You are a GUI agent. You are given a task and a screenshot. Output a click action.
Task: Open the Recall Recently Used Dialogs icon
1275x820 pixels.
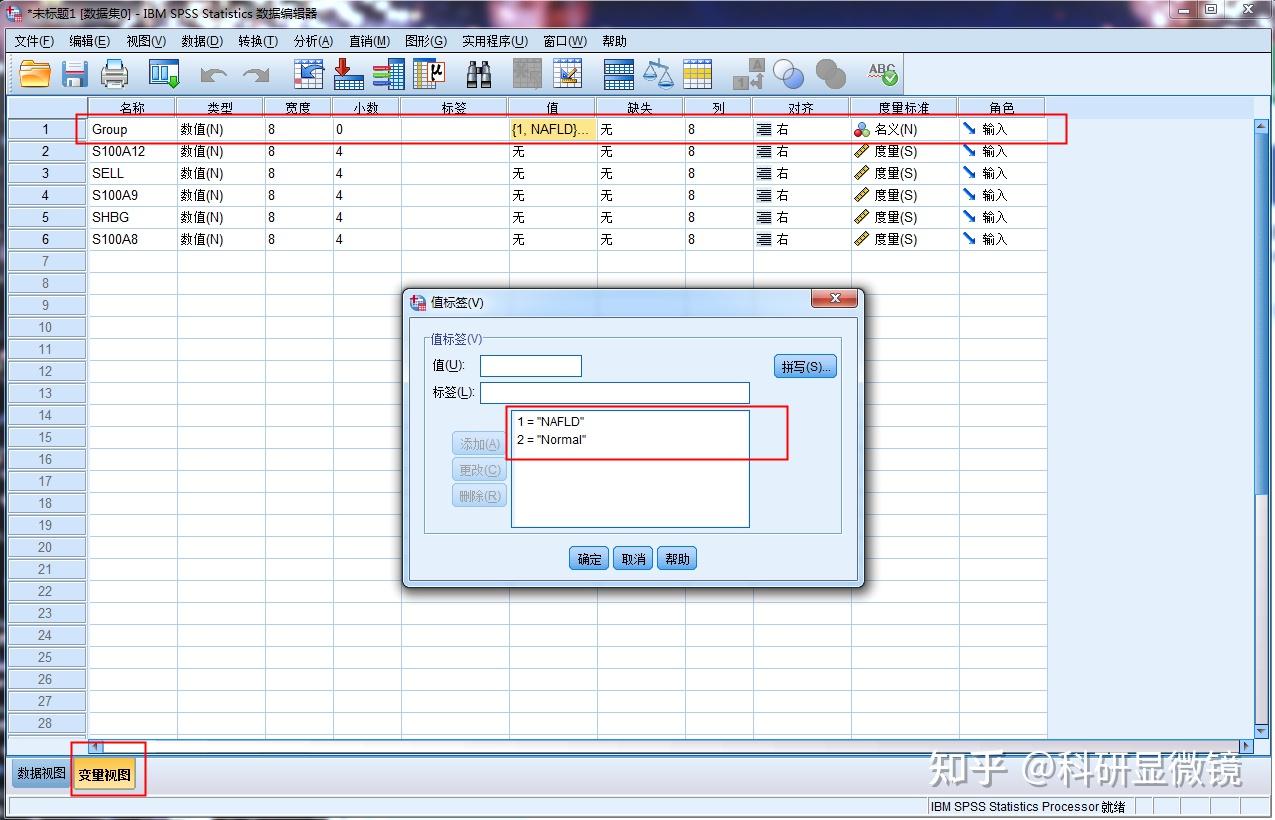pyautogui.click(x=163, y=73)
